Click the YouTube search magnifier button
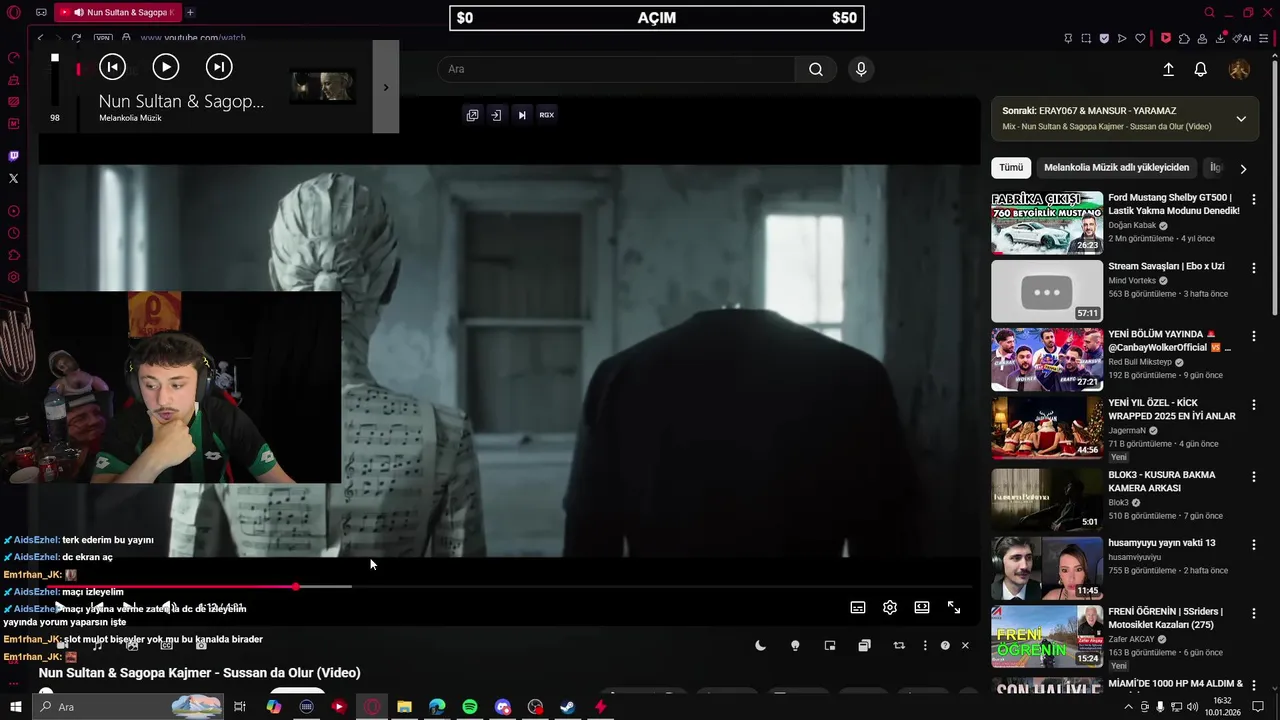 [x=816, y=69]
